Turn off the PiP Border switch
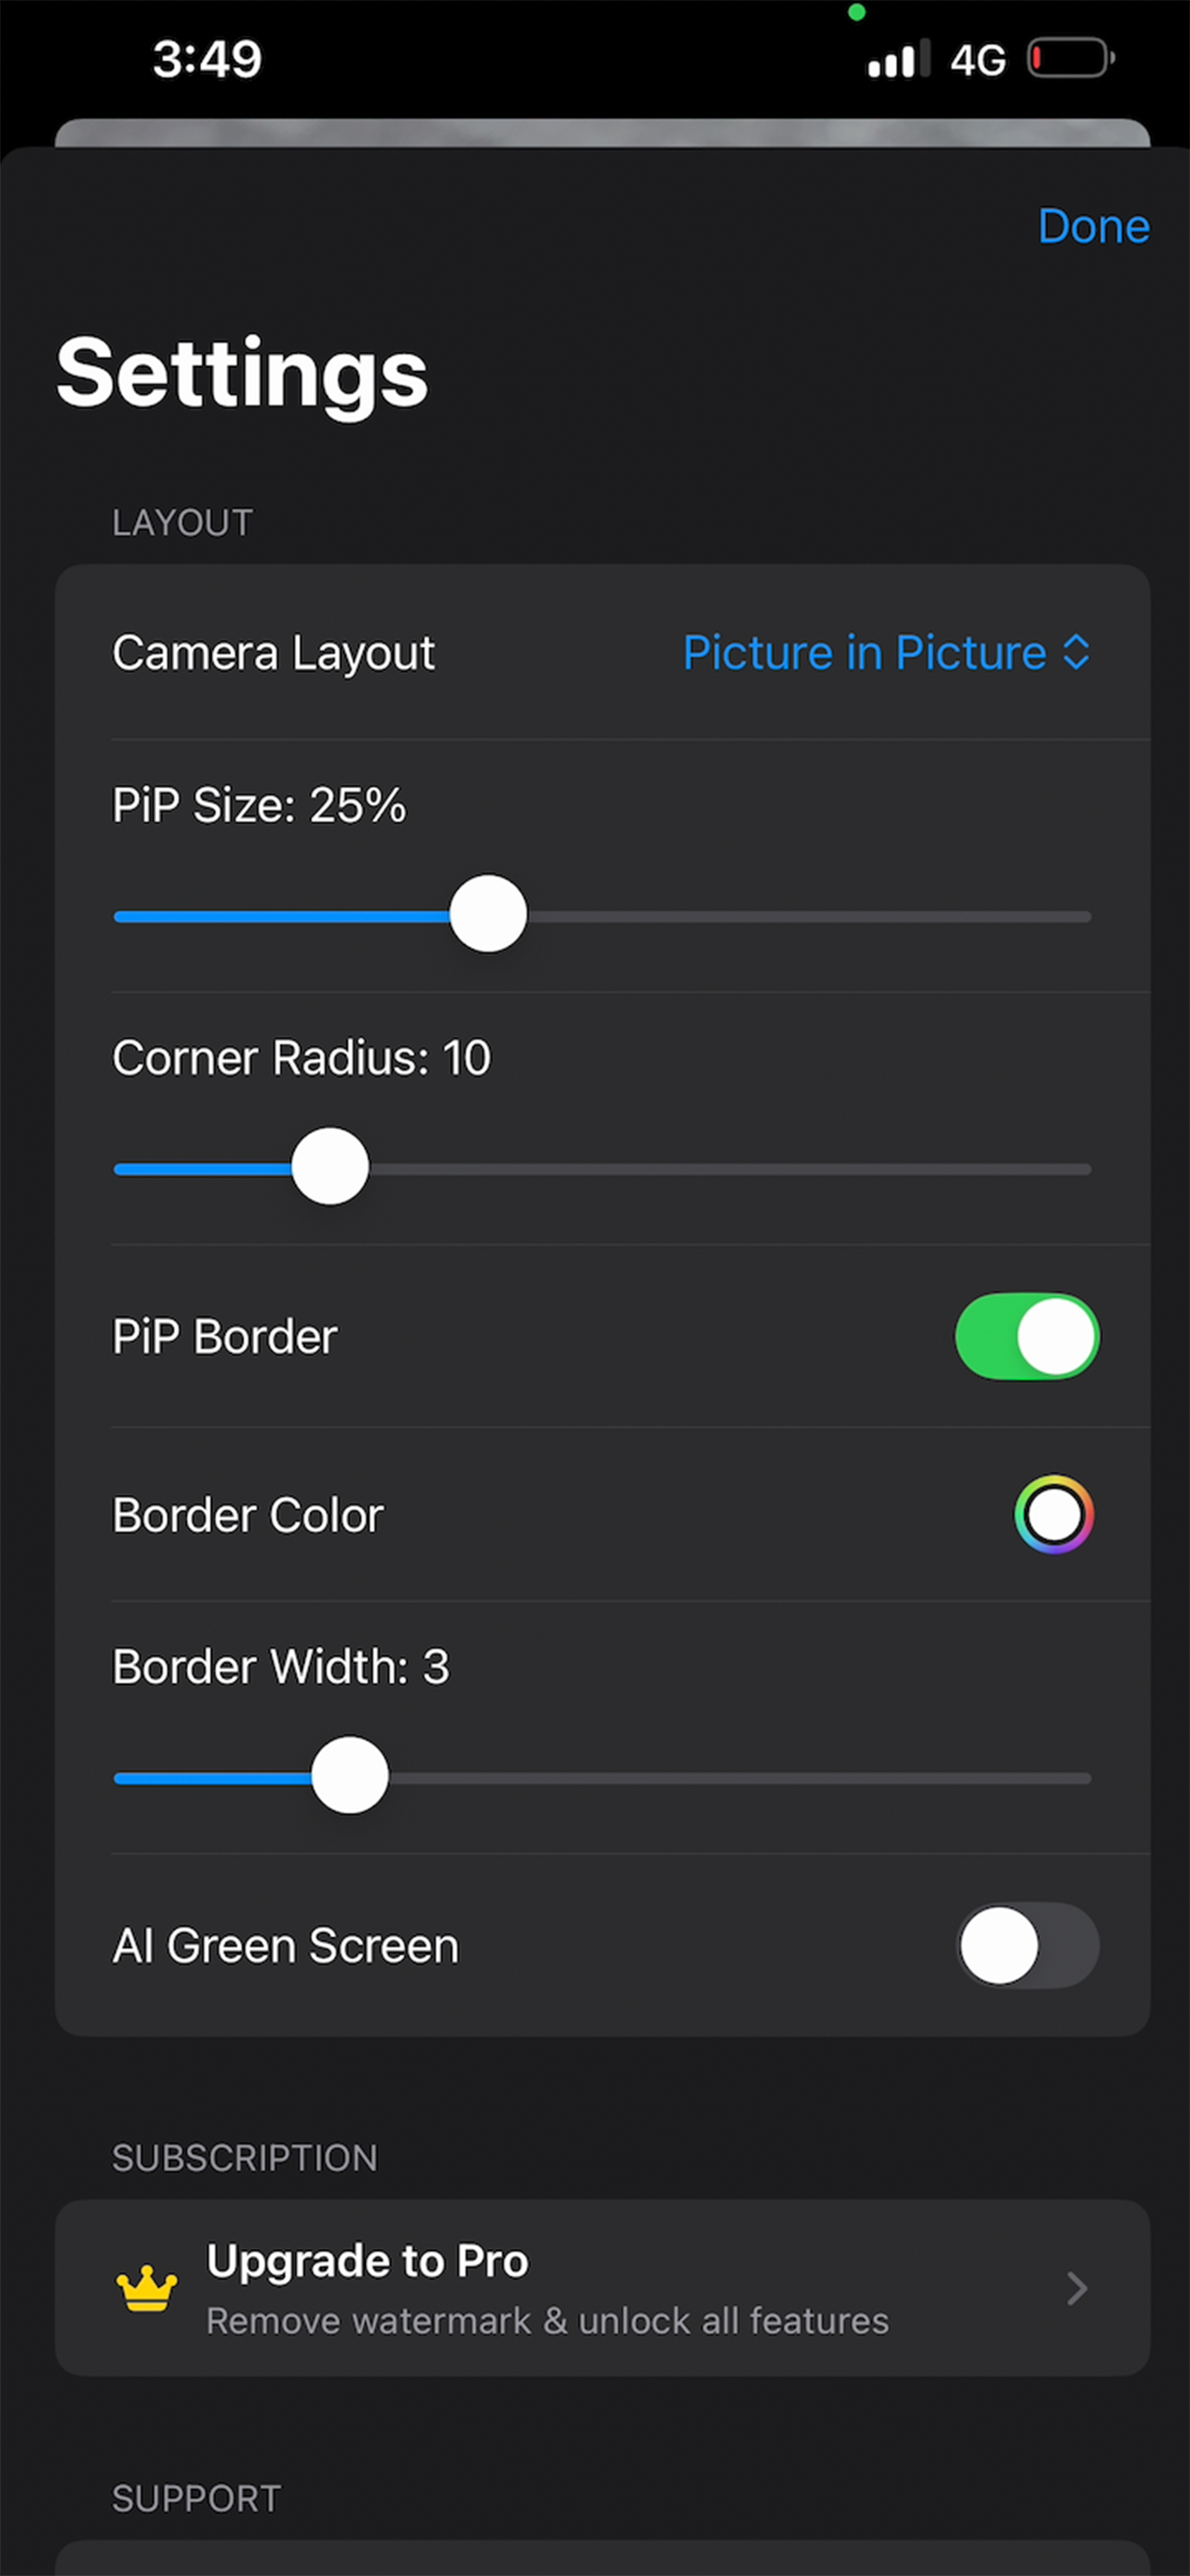The width and height of the screenshot is (1190, 2576). point(1027,1336)
